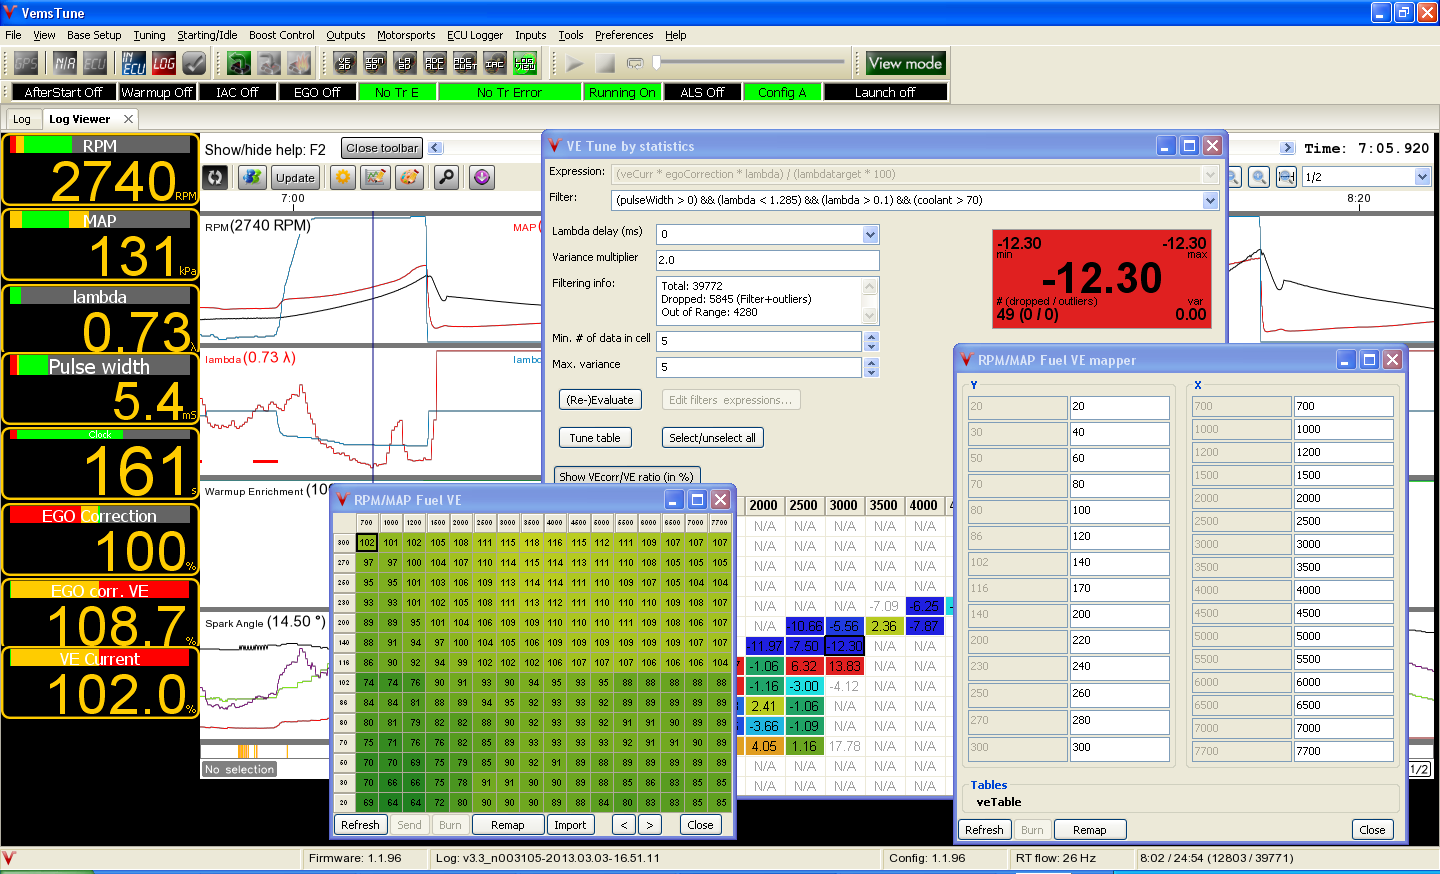1440x874 pixels.
Task: Click the green refresh engine icon
Action: tap(239, 64)
